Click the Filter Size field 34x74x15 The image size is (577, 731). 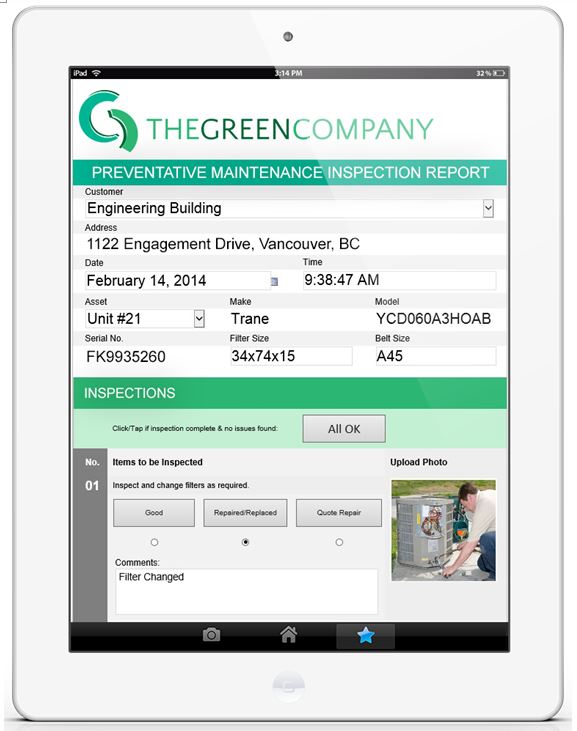(x=291, y=356)
